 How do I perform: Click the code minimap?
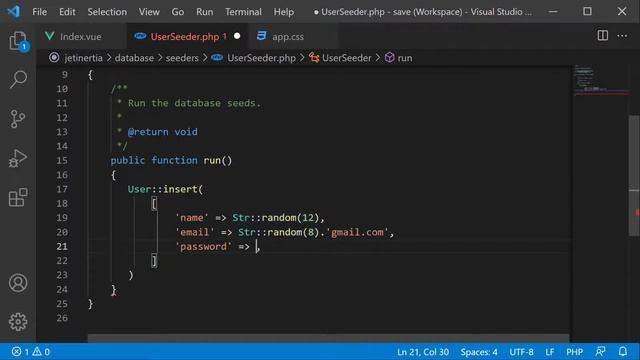(600, 80)
